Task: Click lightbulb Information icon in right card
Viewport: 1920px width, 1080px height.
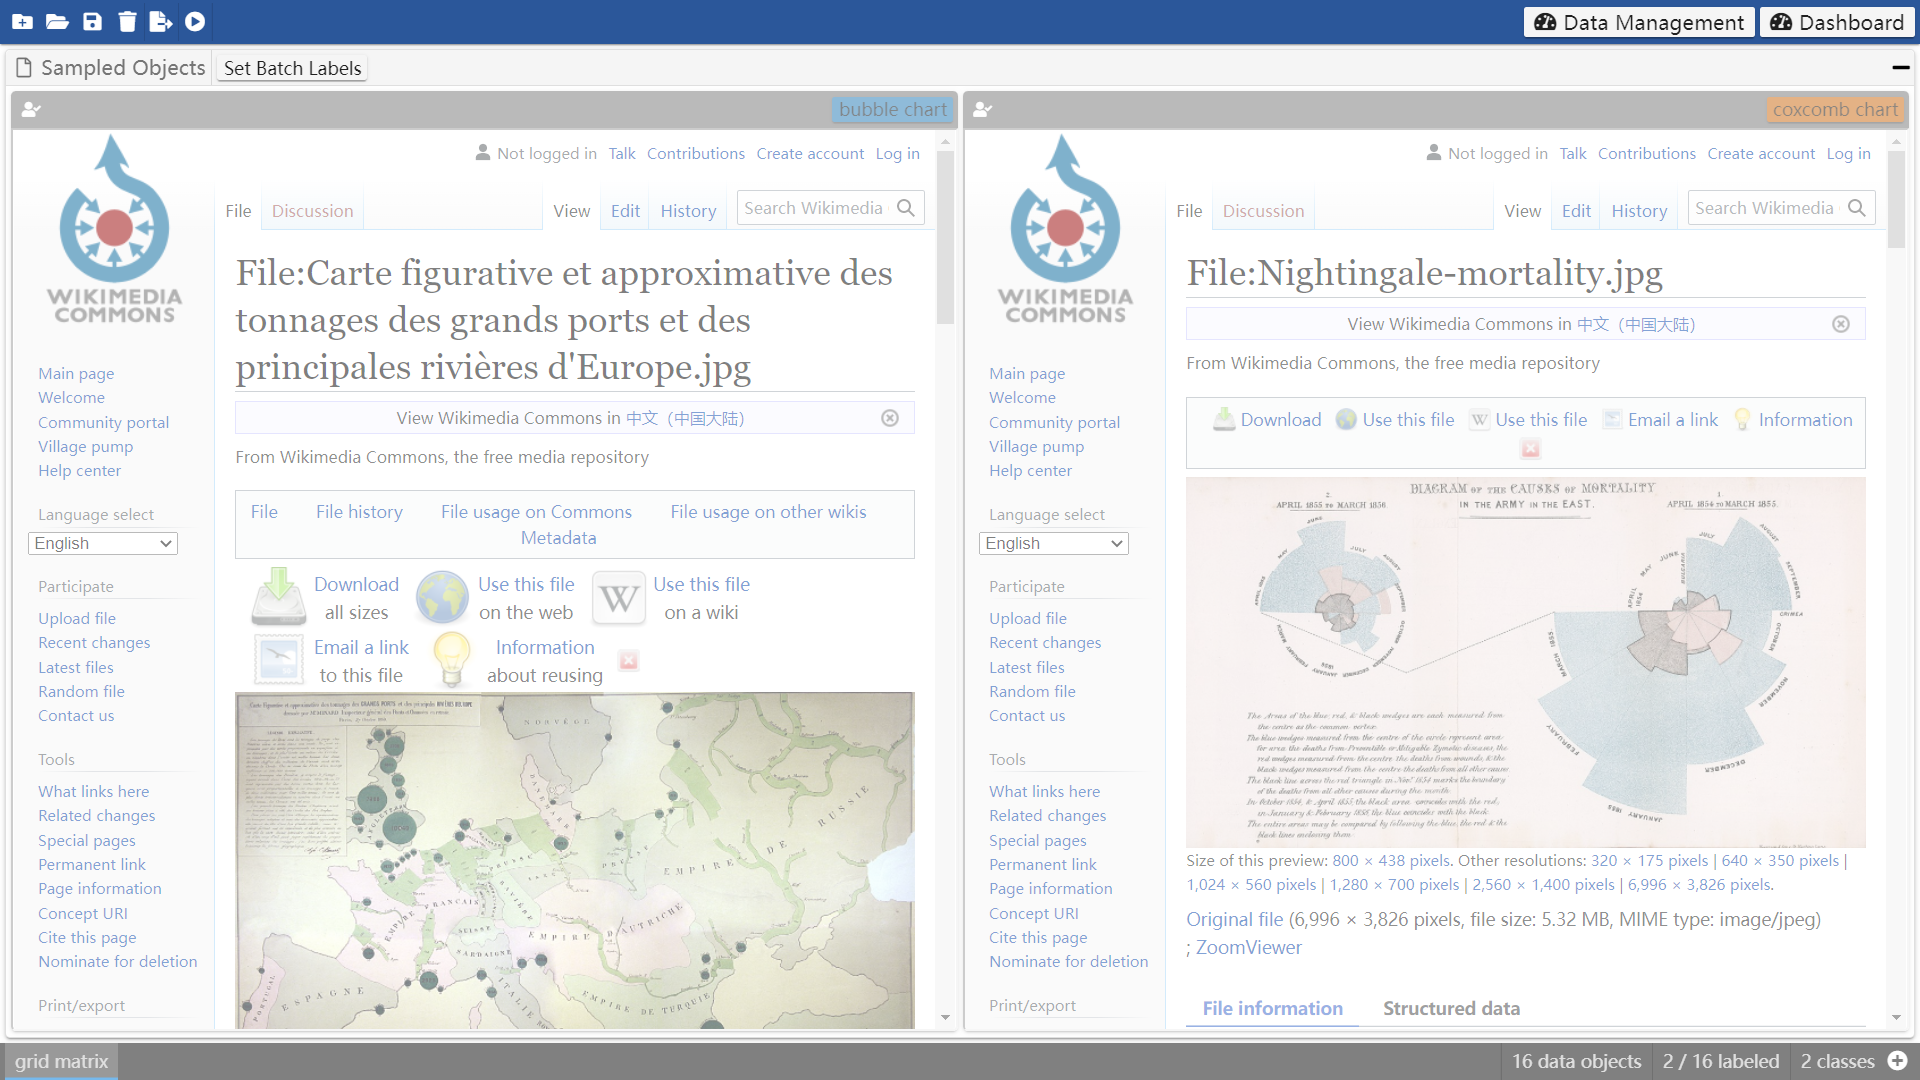Action: (1742, 420)
